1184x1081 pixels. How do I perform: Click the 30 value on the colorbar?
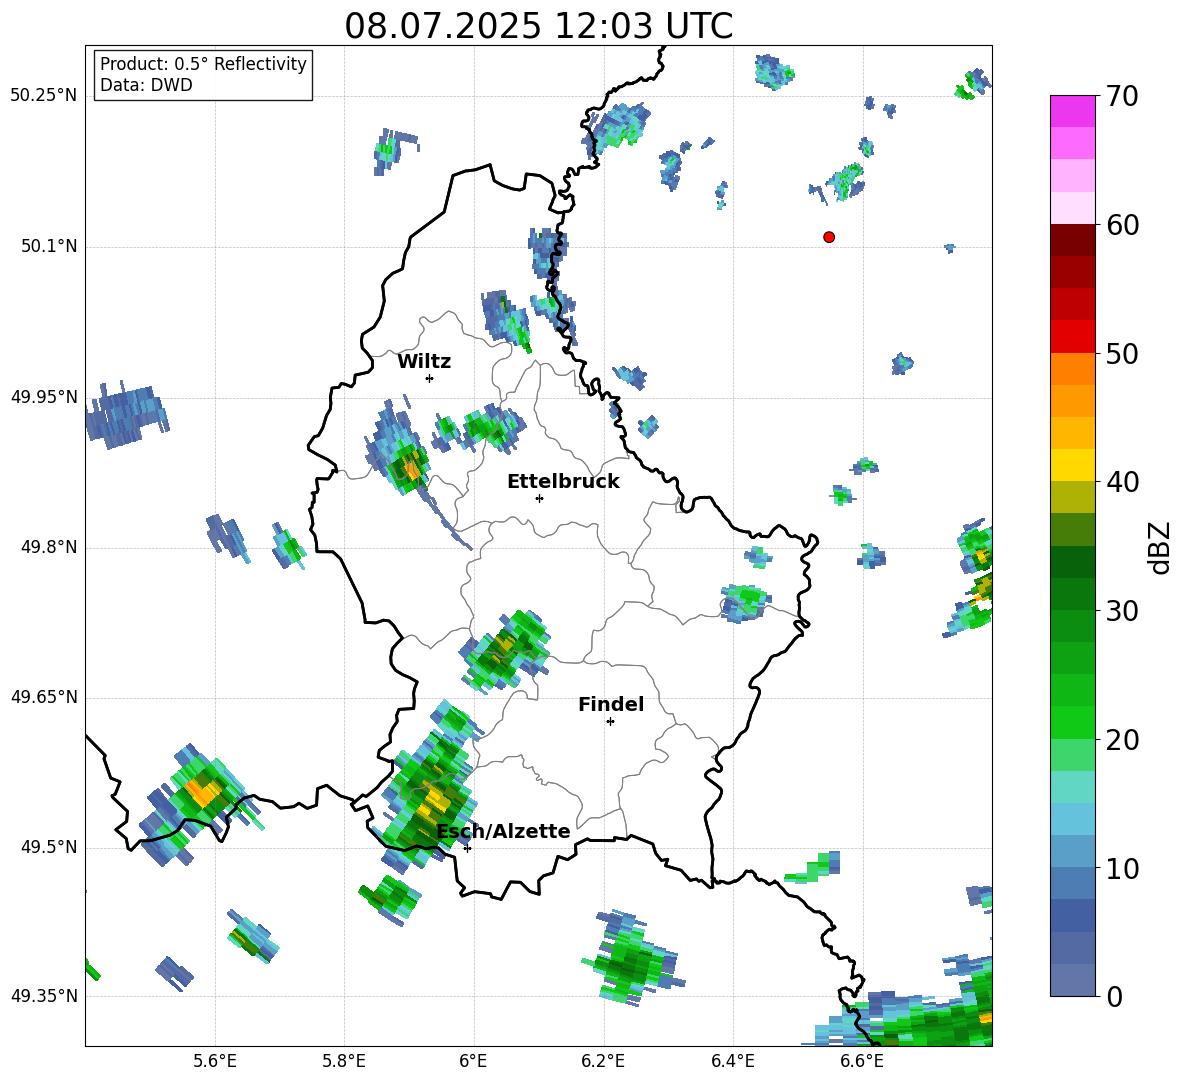point(1121,611)
